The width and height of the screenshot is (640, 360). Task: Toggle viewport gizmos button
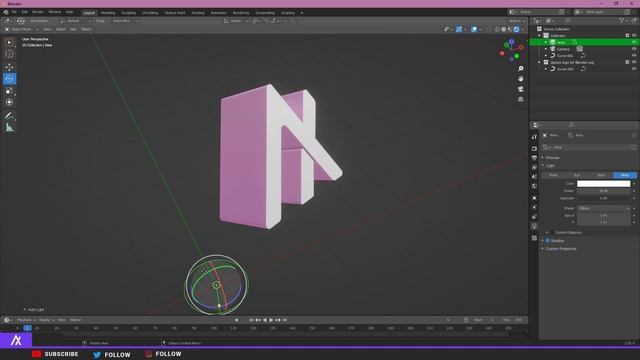(459, 29)
